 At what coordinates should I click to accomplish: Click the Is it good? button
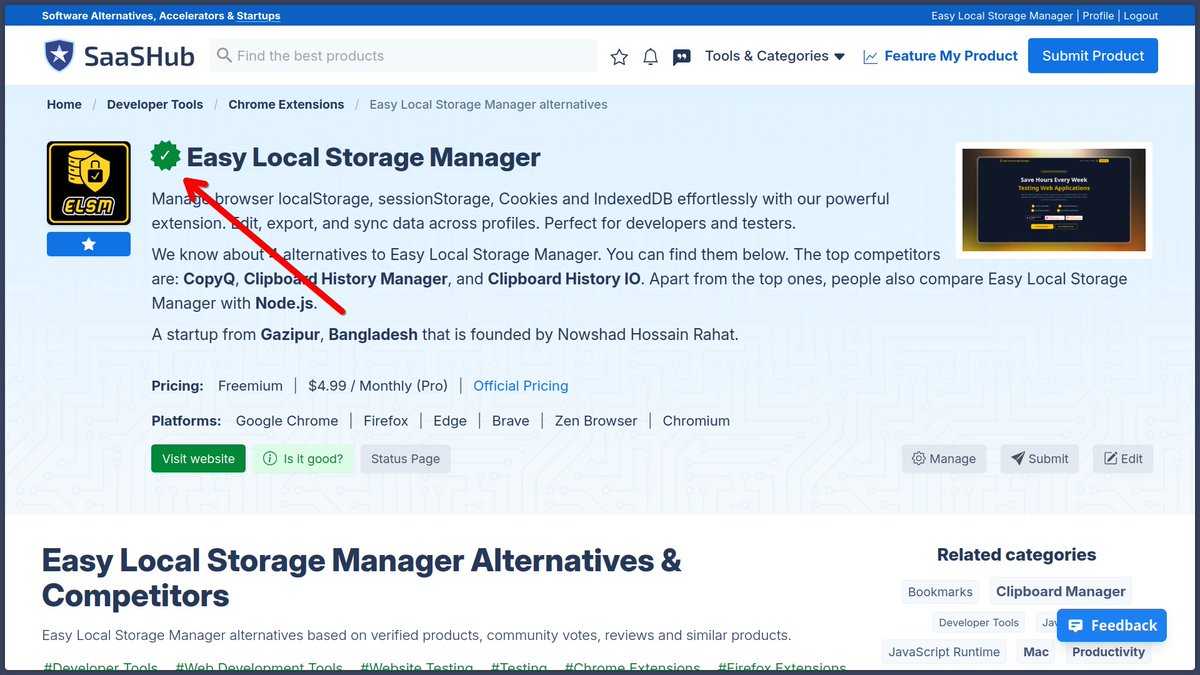pyautogui.click(x=303, y=459)
